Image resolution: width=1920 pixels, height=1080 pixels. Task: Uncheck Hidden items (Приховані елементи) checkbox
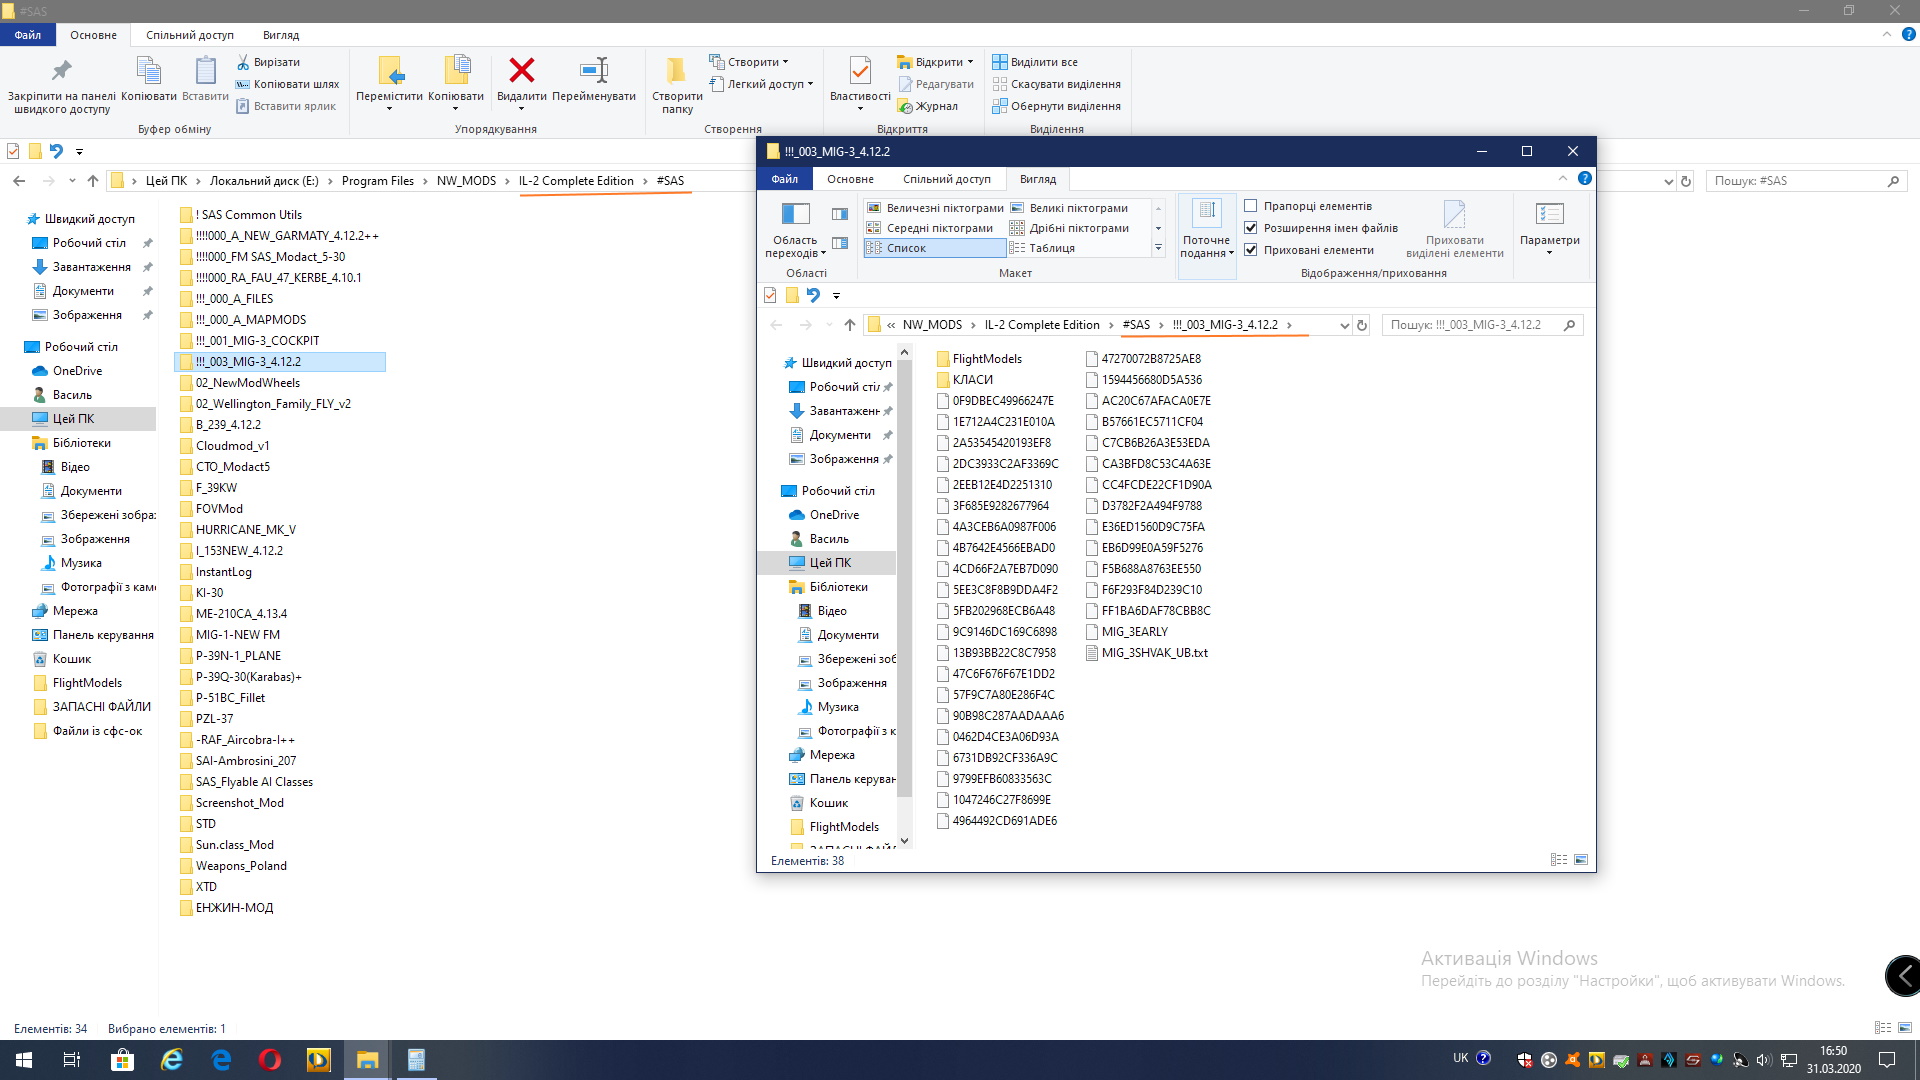(1251, 250)
